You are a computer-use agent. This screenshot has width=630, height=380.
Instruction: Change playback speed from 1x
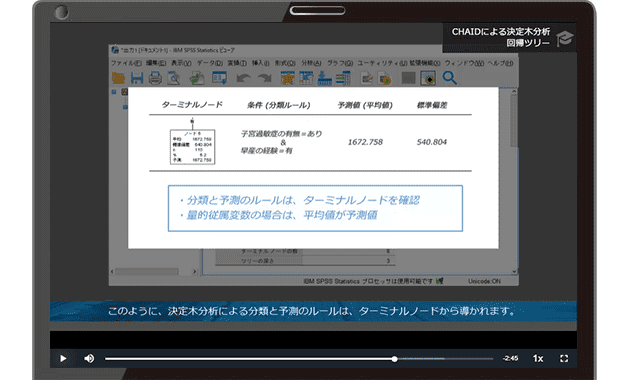tap(538, 358)
